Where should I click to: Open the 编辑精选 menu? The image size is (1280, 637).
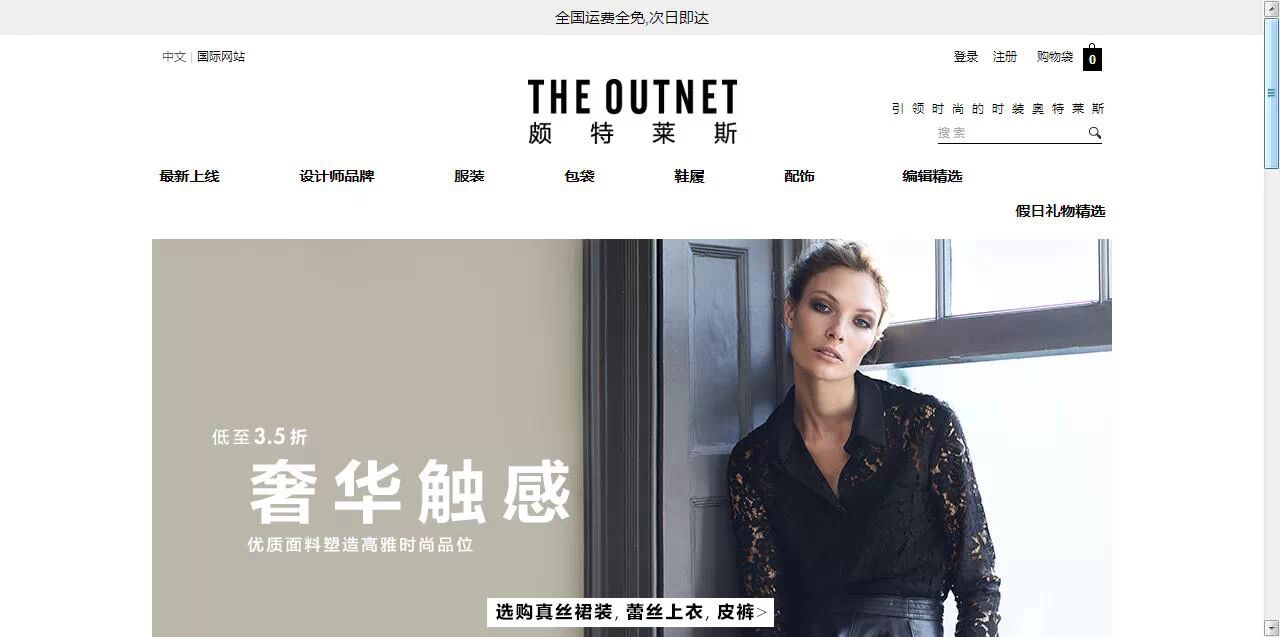point(932,176)
